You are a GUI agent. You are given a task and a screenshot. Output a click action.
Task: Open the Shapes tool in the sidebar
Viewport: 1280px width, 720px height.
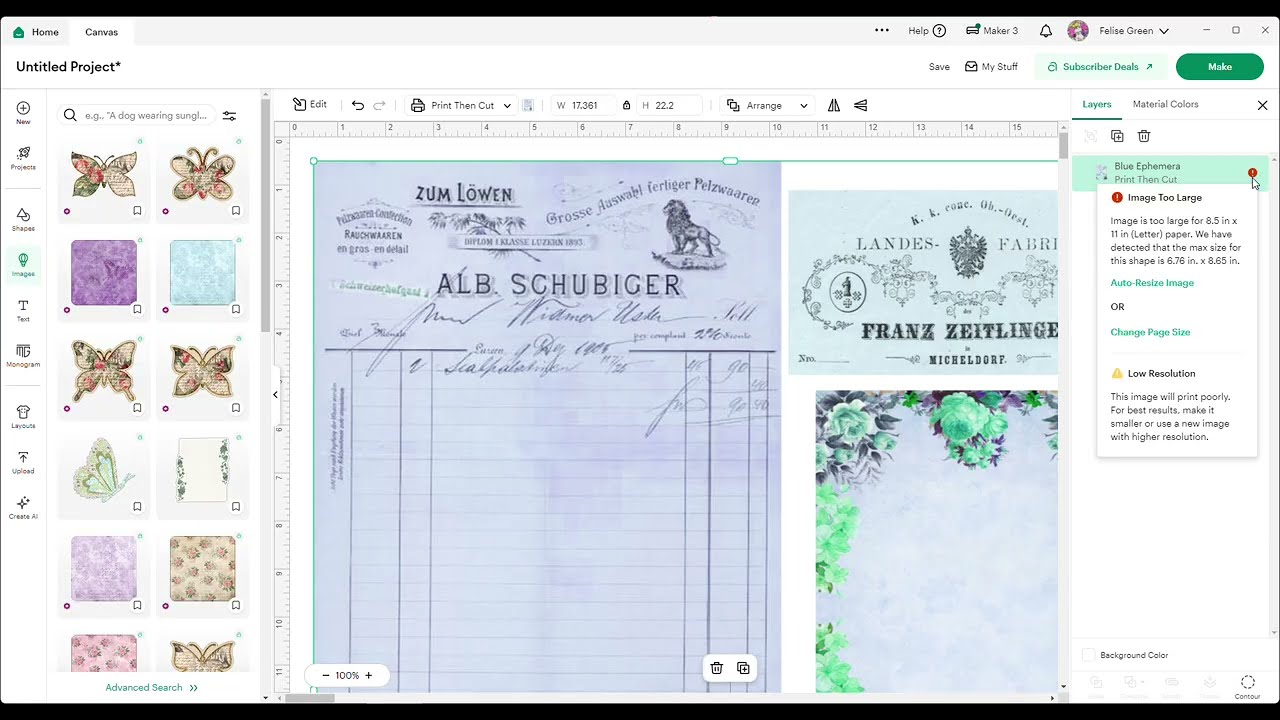pyautogui.click(x=23, y=219)
